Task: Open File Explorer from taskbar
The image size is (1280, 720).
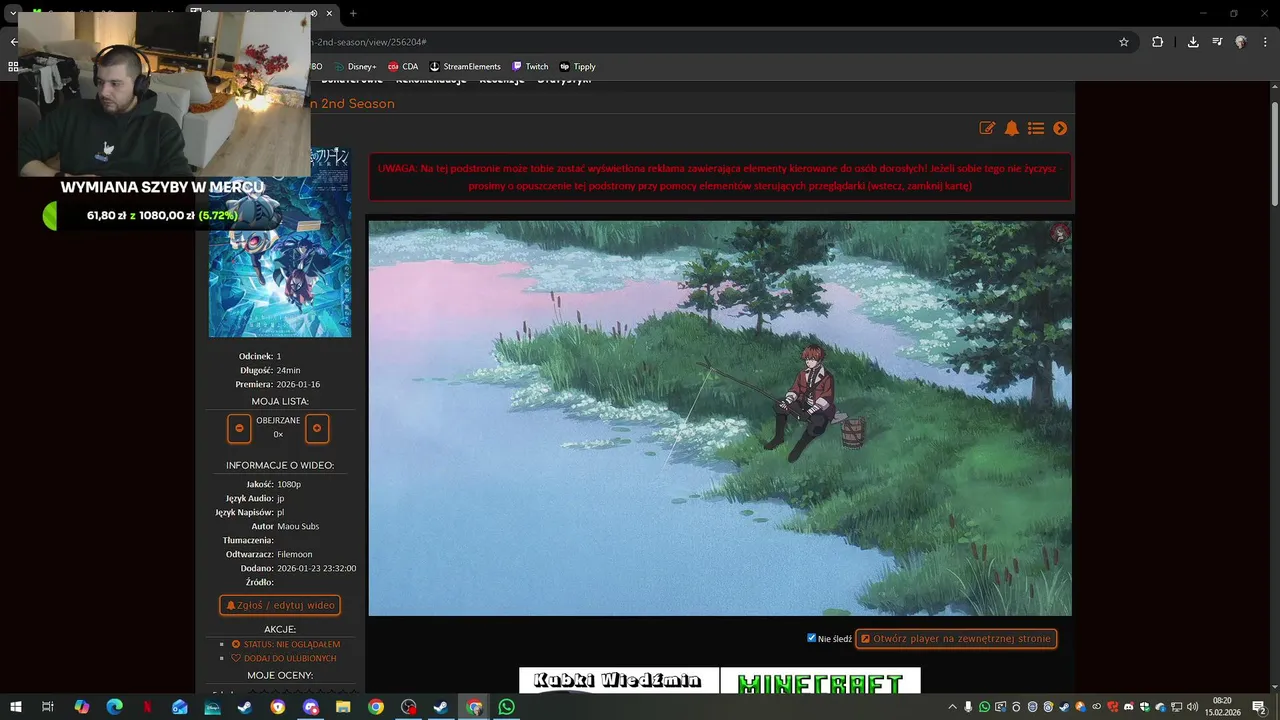Action: coord(343,707)
